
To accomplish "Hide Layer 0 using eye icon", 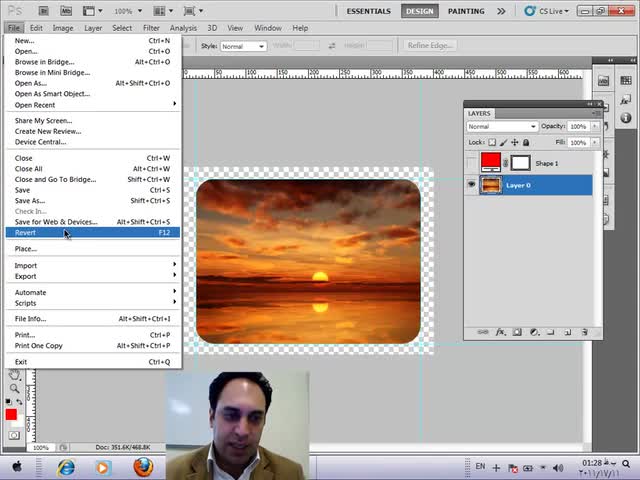I will 472,185.
